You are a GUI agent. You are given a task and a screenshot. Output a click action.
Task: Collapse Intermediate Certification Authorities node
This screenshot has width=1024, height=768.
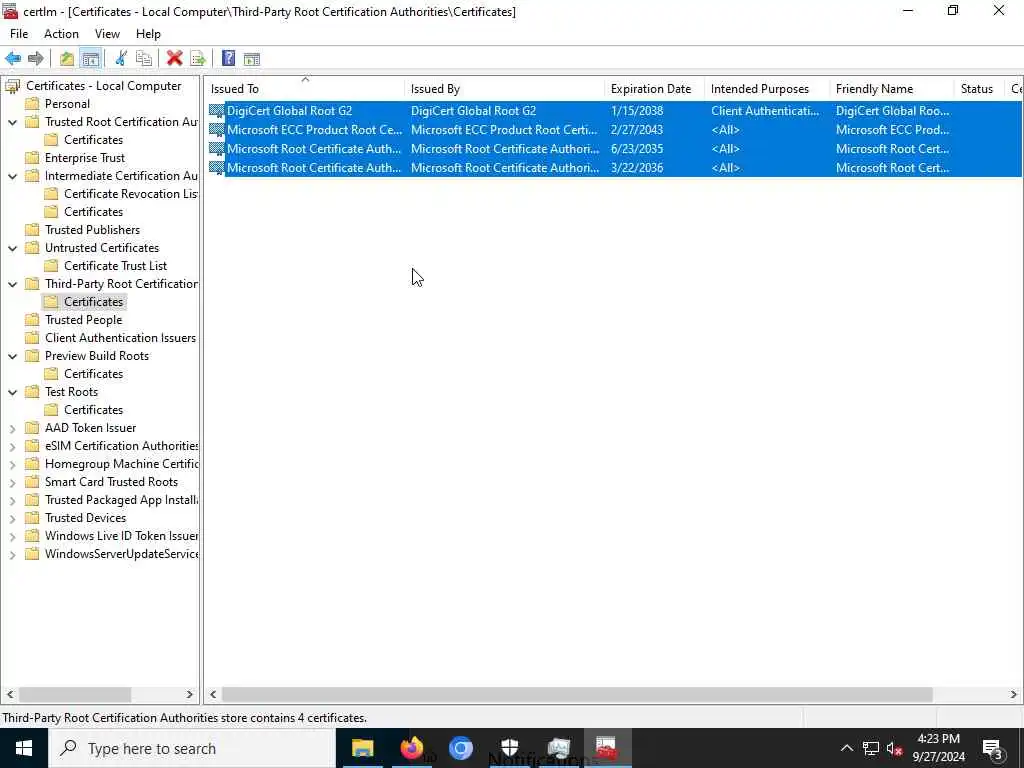point(12,176)
